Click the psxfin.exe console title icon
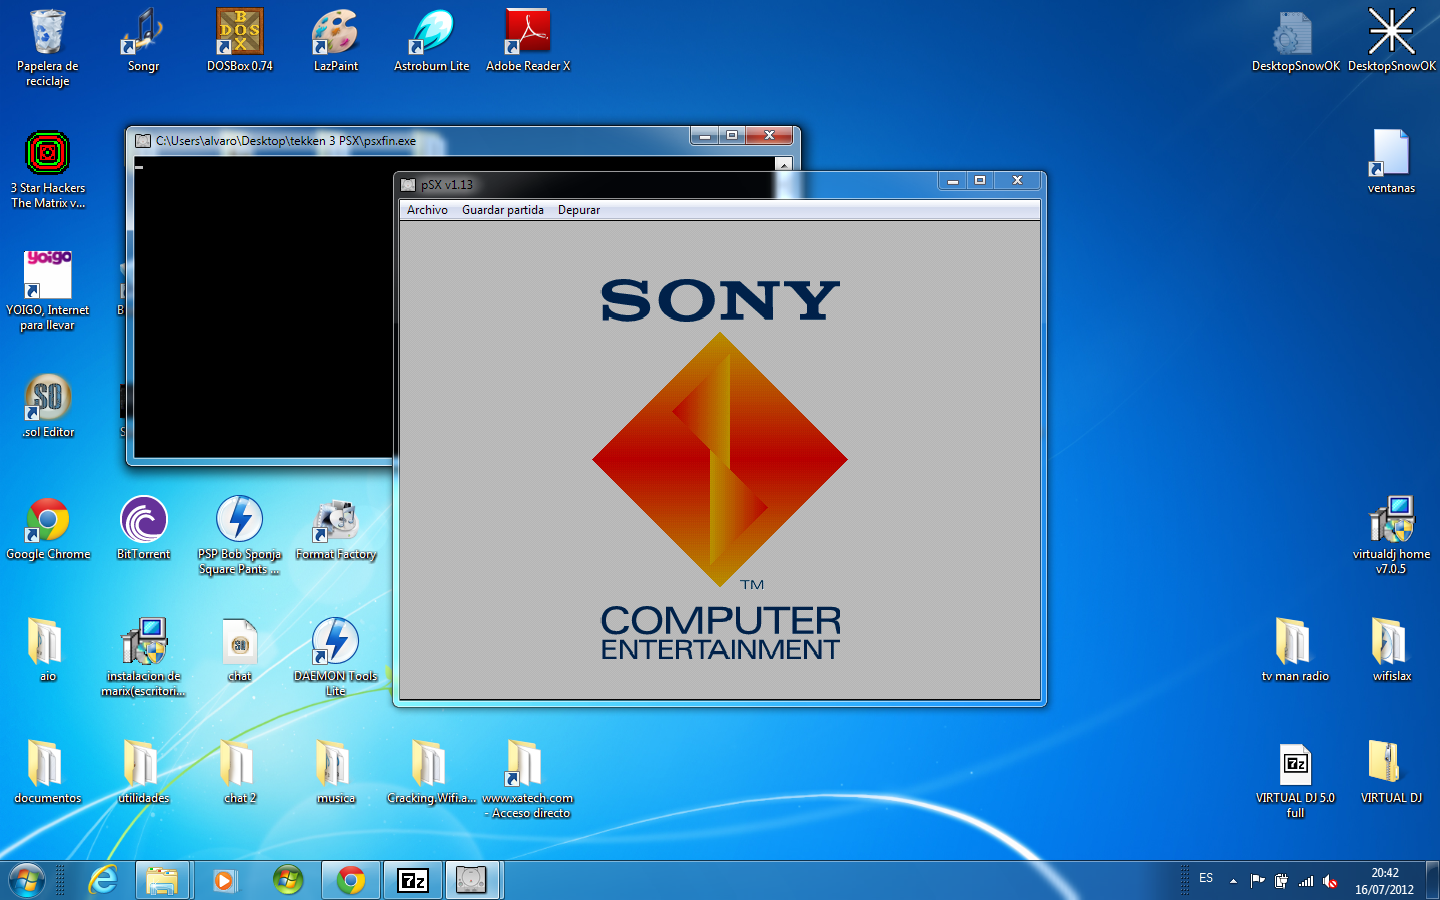Screen dimensions: 1440x900 tap(143, 141)
